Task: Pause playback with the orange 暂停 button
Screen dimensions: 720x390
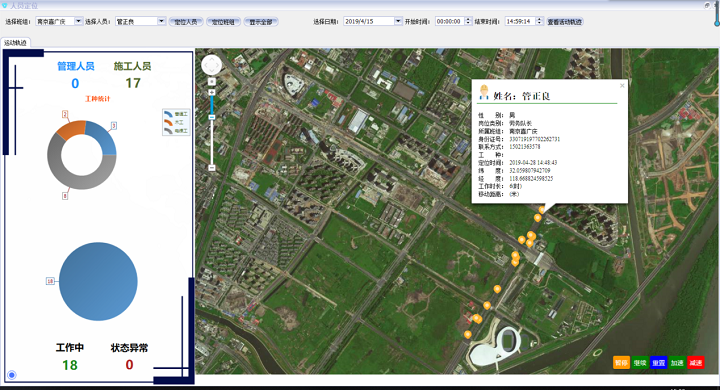Action: coord(621,362)
